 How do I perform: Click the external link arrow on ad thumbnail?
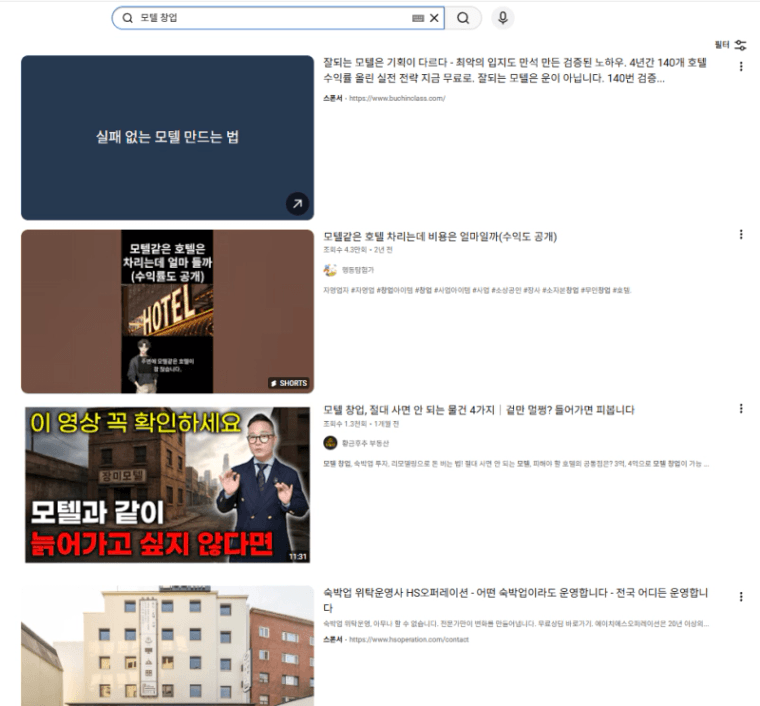[x=297, y=204]
